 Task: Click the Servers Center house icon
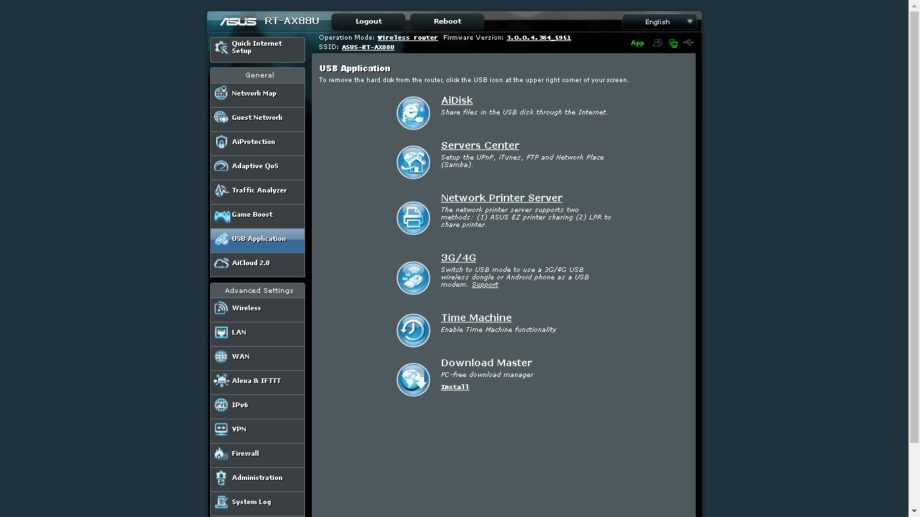tap(413, 162)
